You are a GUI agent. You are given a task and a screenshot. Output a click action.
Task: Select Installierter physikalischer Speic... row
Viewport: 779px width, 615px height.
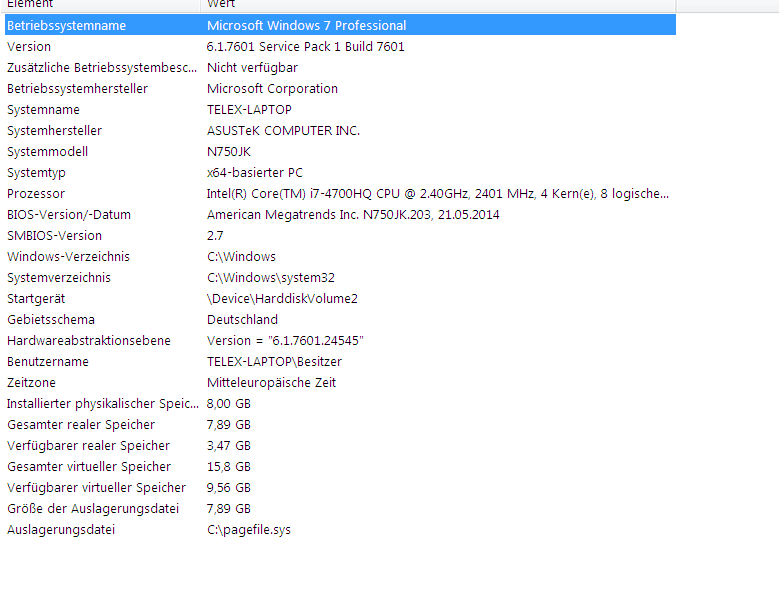pos(340,403)
